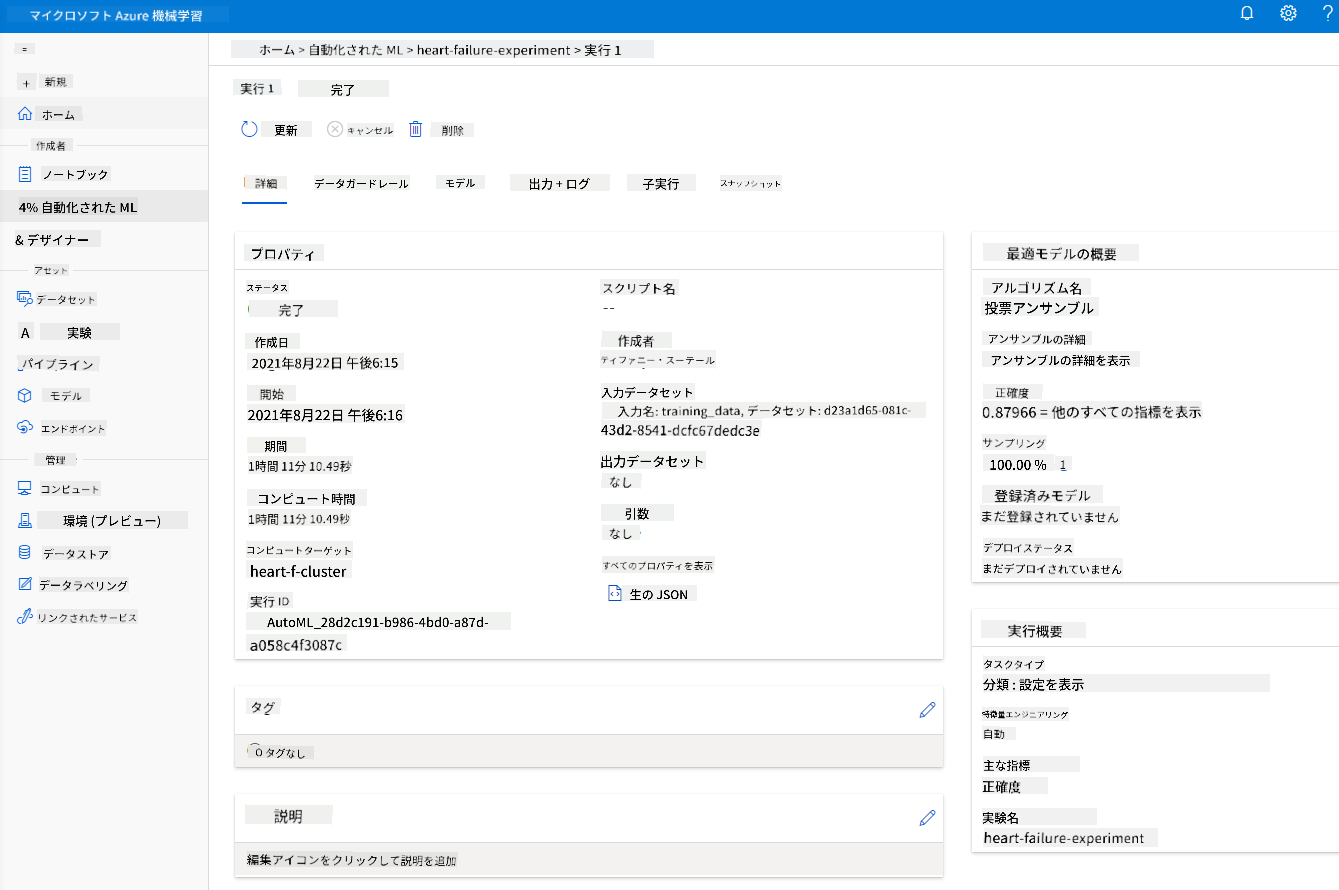Click the text "まだデプロイされていません"

tap(1052, 569)
